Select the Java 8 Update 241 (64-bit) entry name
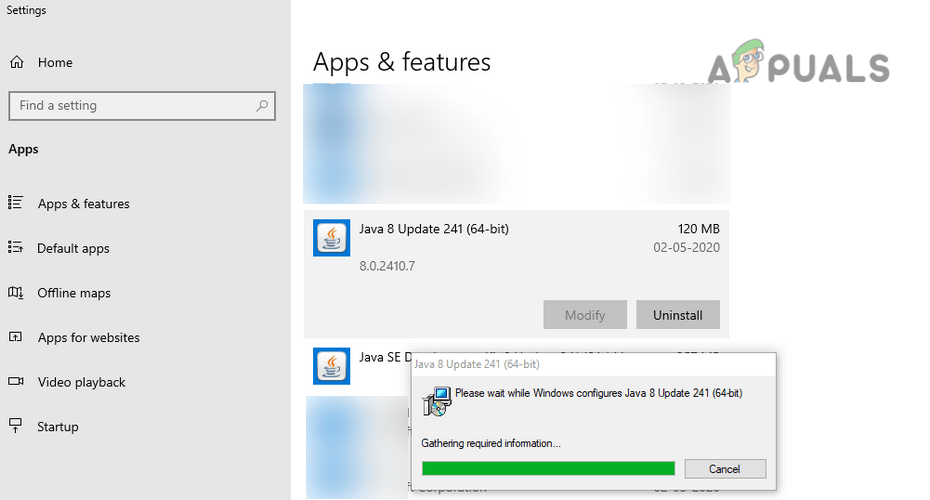Screen dimensions: 930x500 (434, 229)
